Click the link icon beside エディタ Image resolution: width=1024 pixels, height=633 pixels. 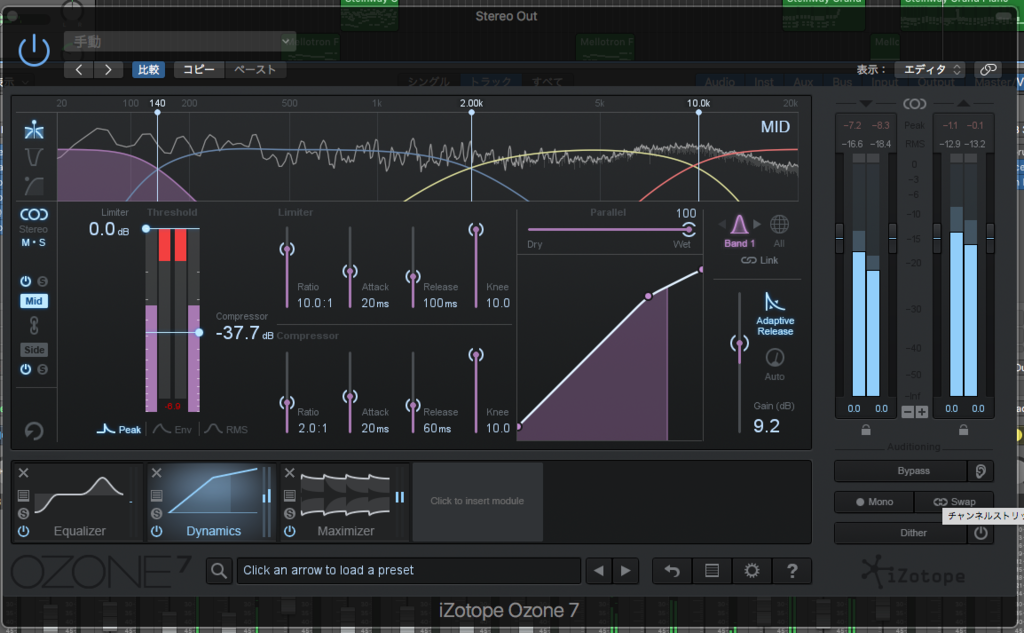click(988, 69)
